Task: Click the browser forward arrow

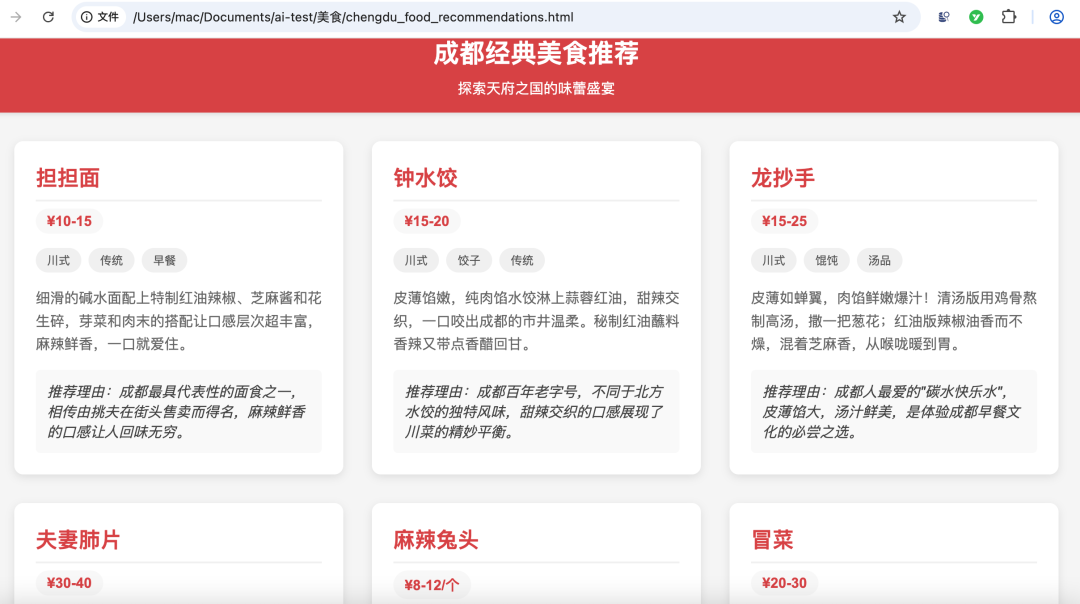Action: pos(16,17)
